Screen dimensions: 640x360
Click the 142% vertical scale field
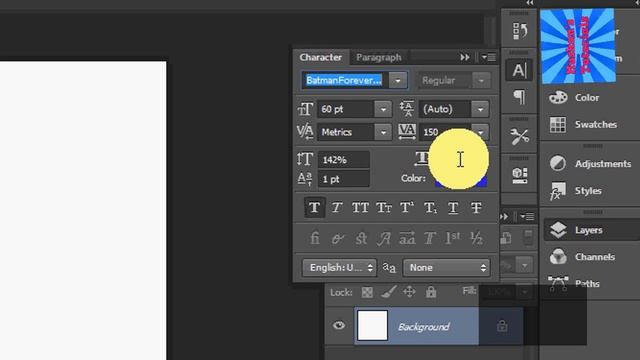pos(344,160)
